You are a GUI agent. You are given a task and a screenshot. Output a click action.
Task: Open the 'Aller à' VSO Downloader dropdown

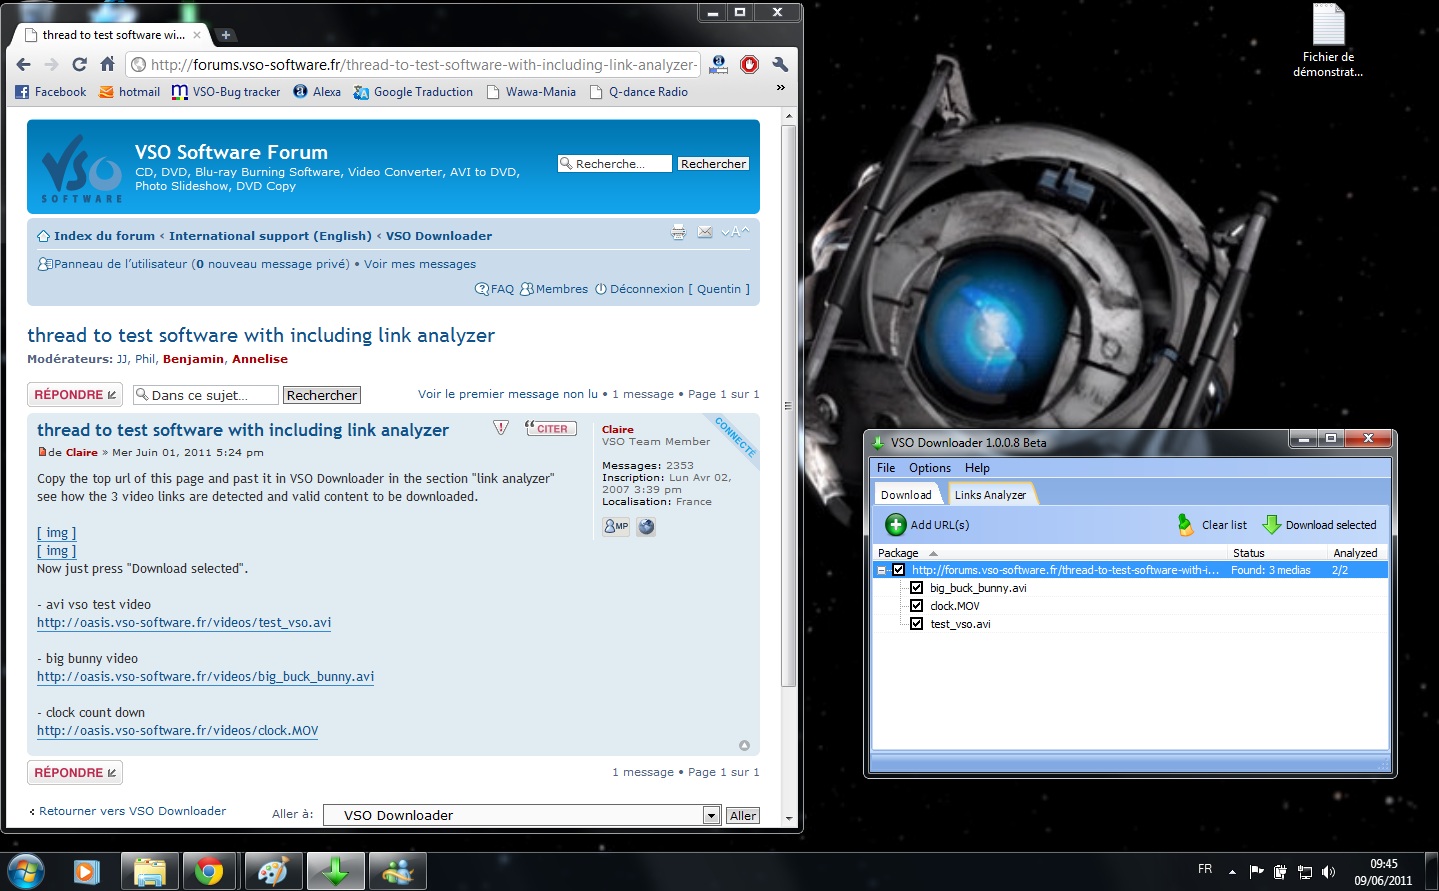pos(522,815)
